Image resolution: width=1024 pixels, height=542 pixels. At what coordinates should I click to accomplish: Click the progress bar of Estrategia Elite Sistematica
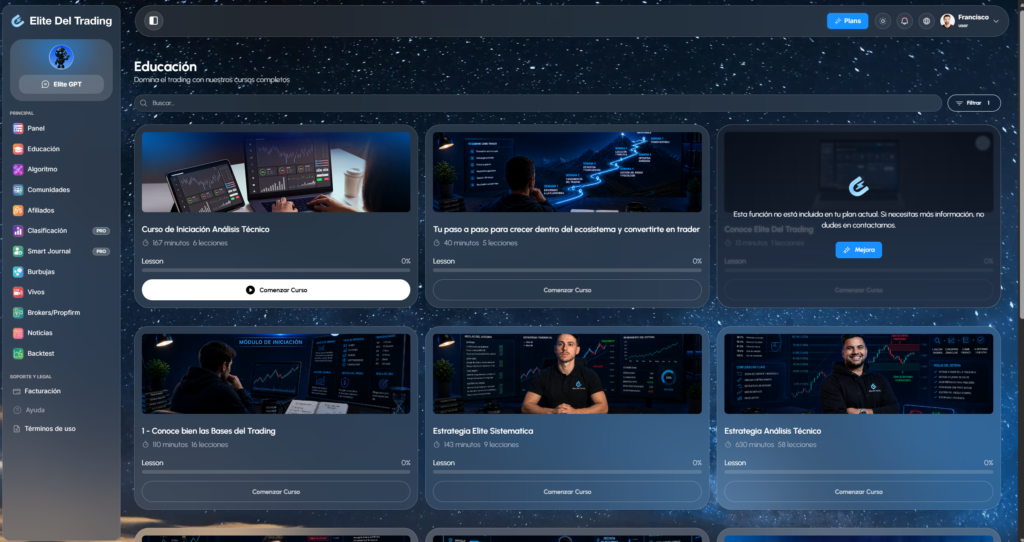pos(567,471)
